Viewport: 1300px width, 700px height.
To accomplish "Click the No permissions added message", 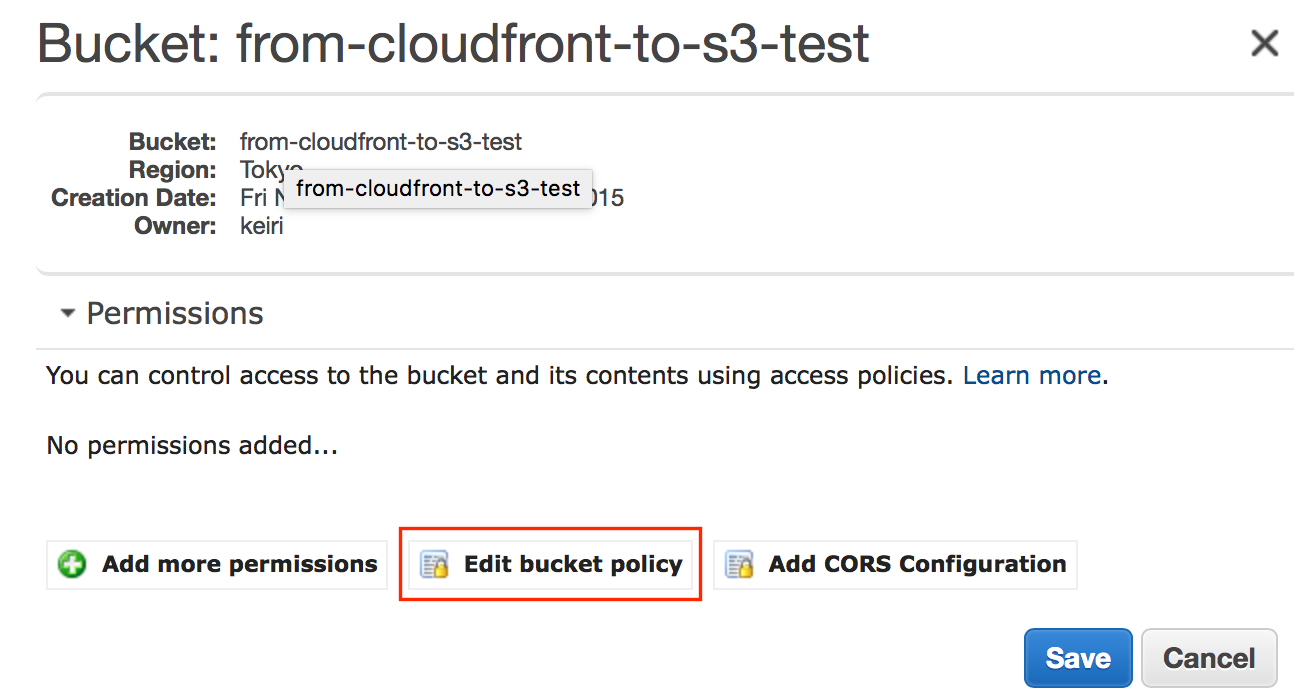I will click(x=192, y=445).
